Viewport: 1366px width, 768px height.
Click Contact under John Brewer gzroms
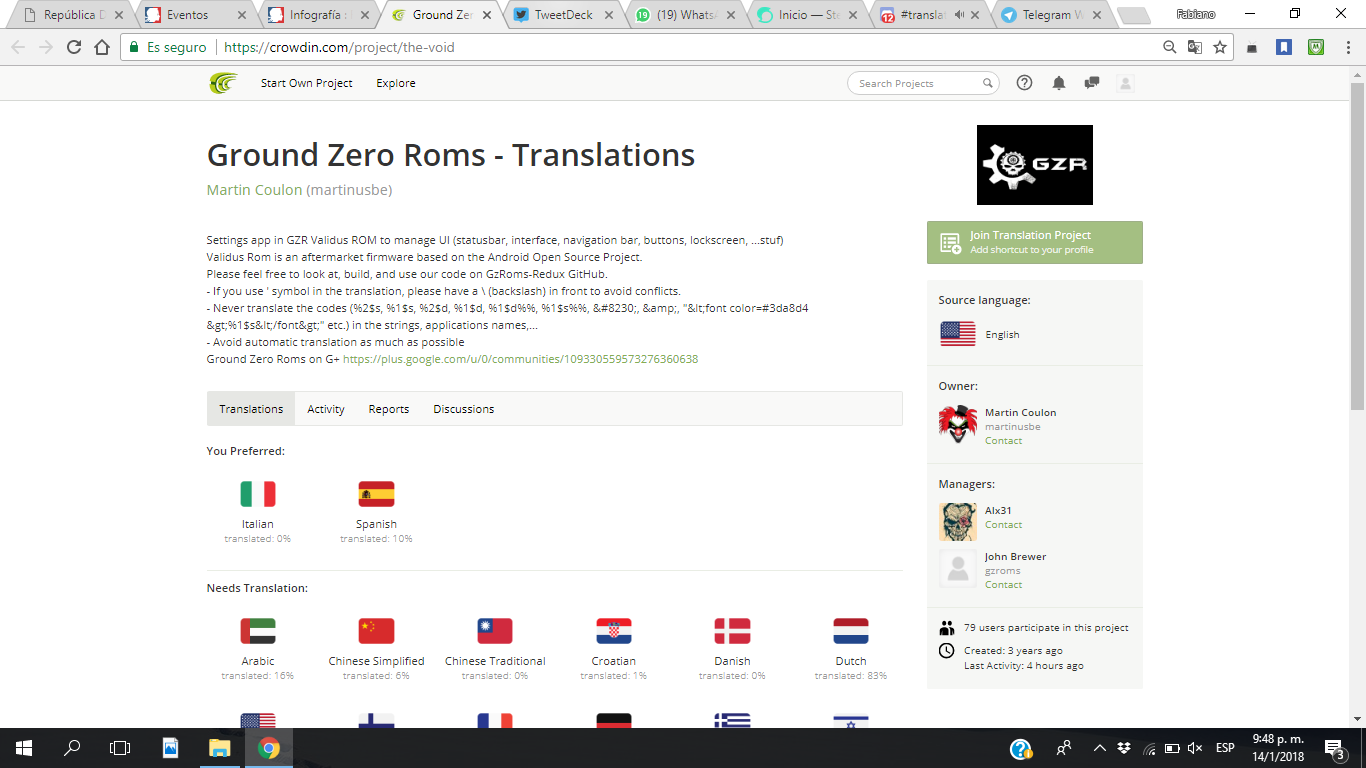click(x=1003, y=584)
